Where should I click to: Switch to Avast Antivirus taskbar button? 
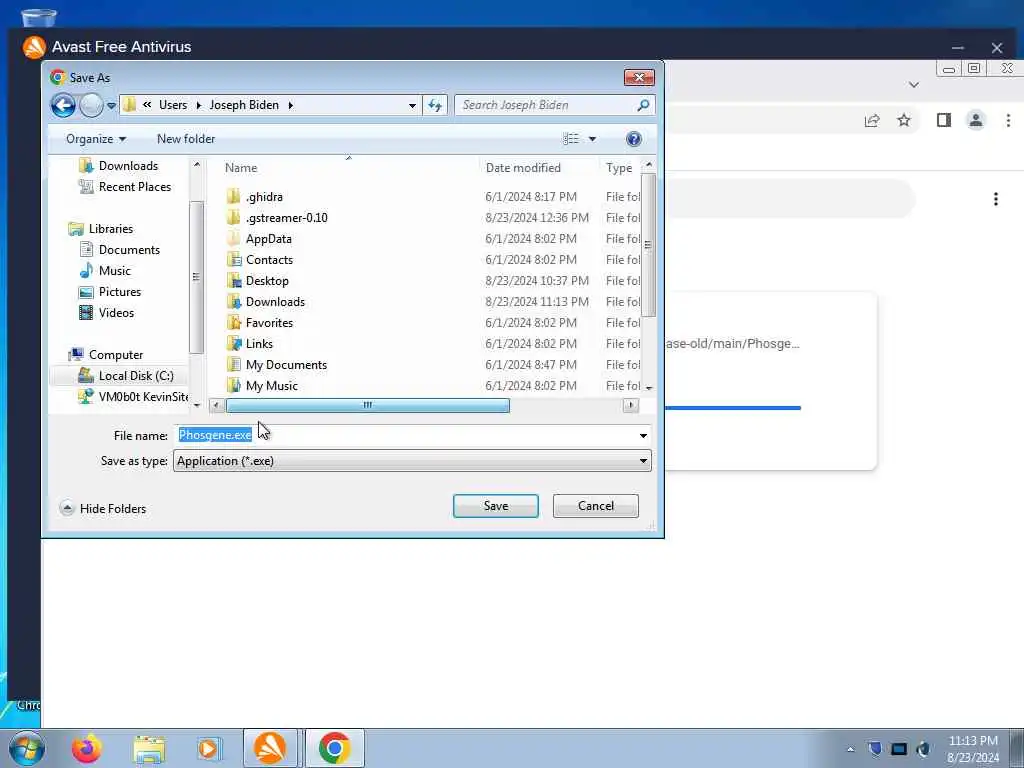coord(270,748)
